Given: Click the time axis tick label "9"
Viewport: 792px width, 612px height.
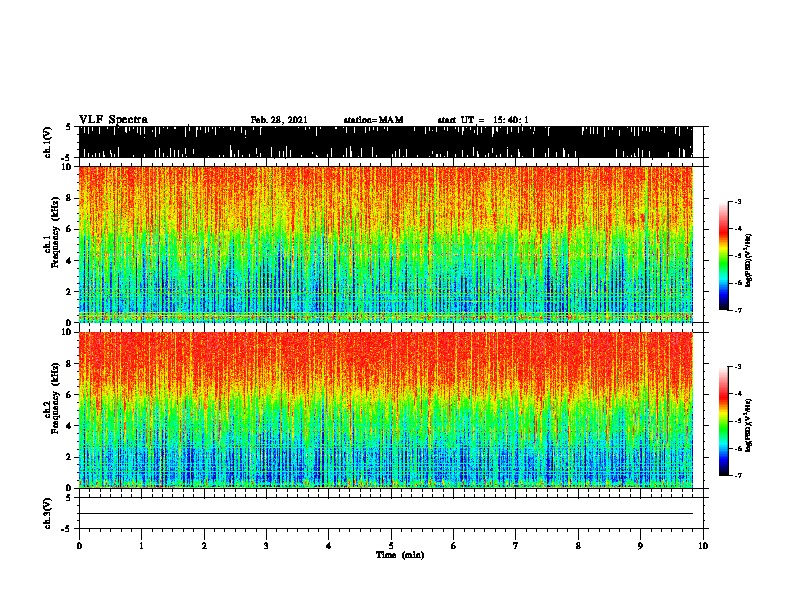Looking at the screenshot, I should pyautogui.click(x=640, y=546).
